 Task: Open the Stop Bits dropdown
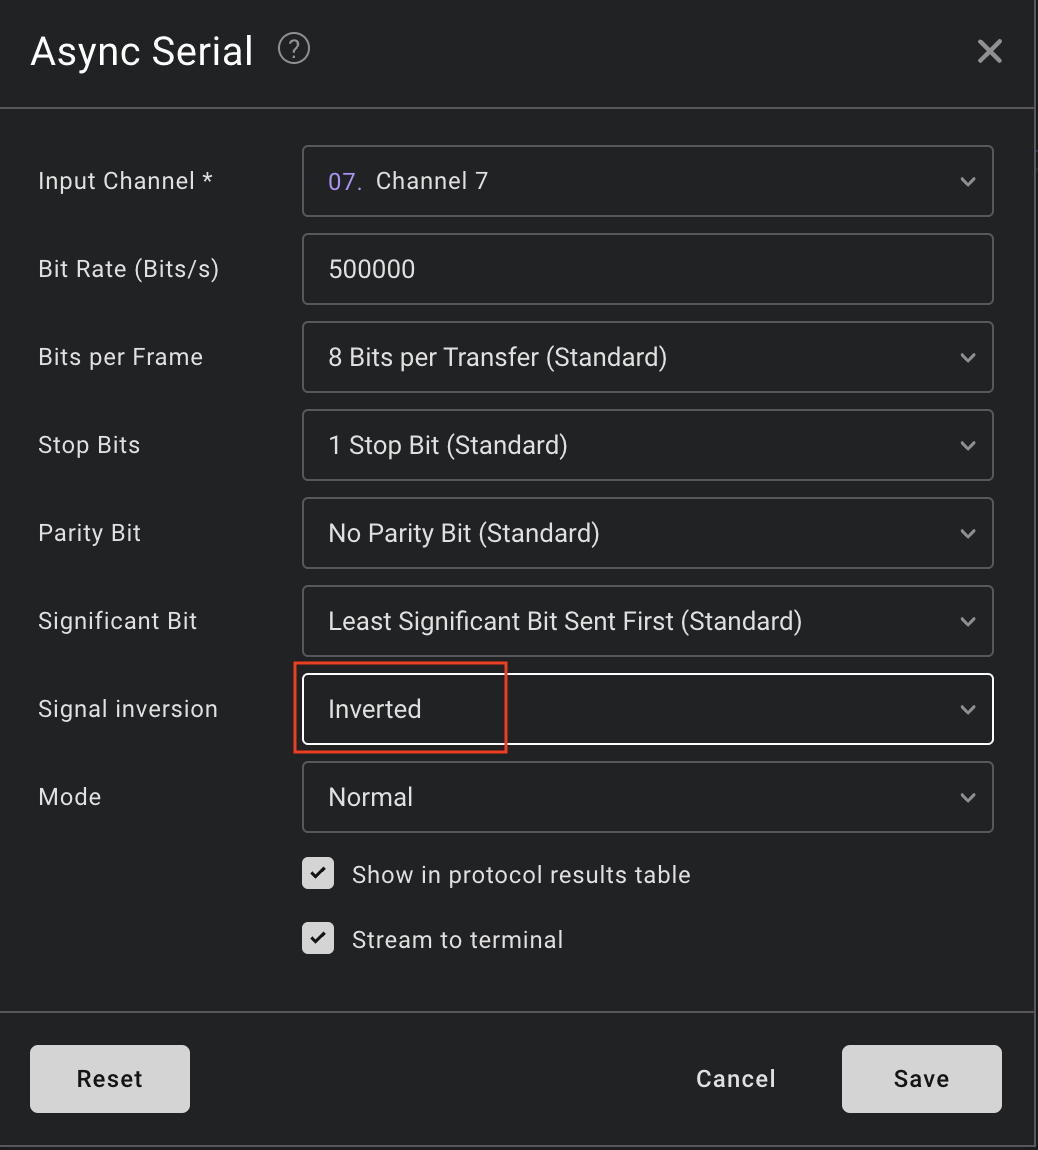[646, 445]
